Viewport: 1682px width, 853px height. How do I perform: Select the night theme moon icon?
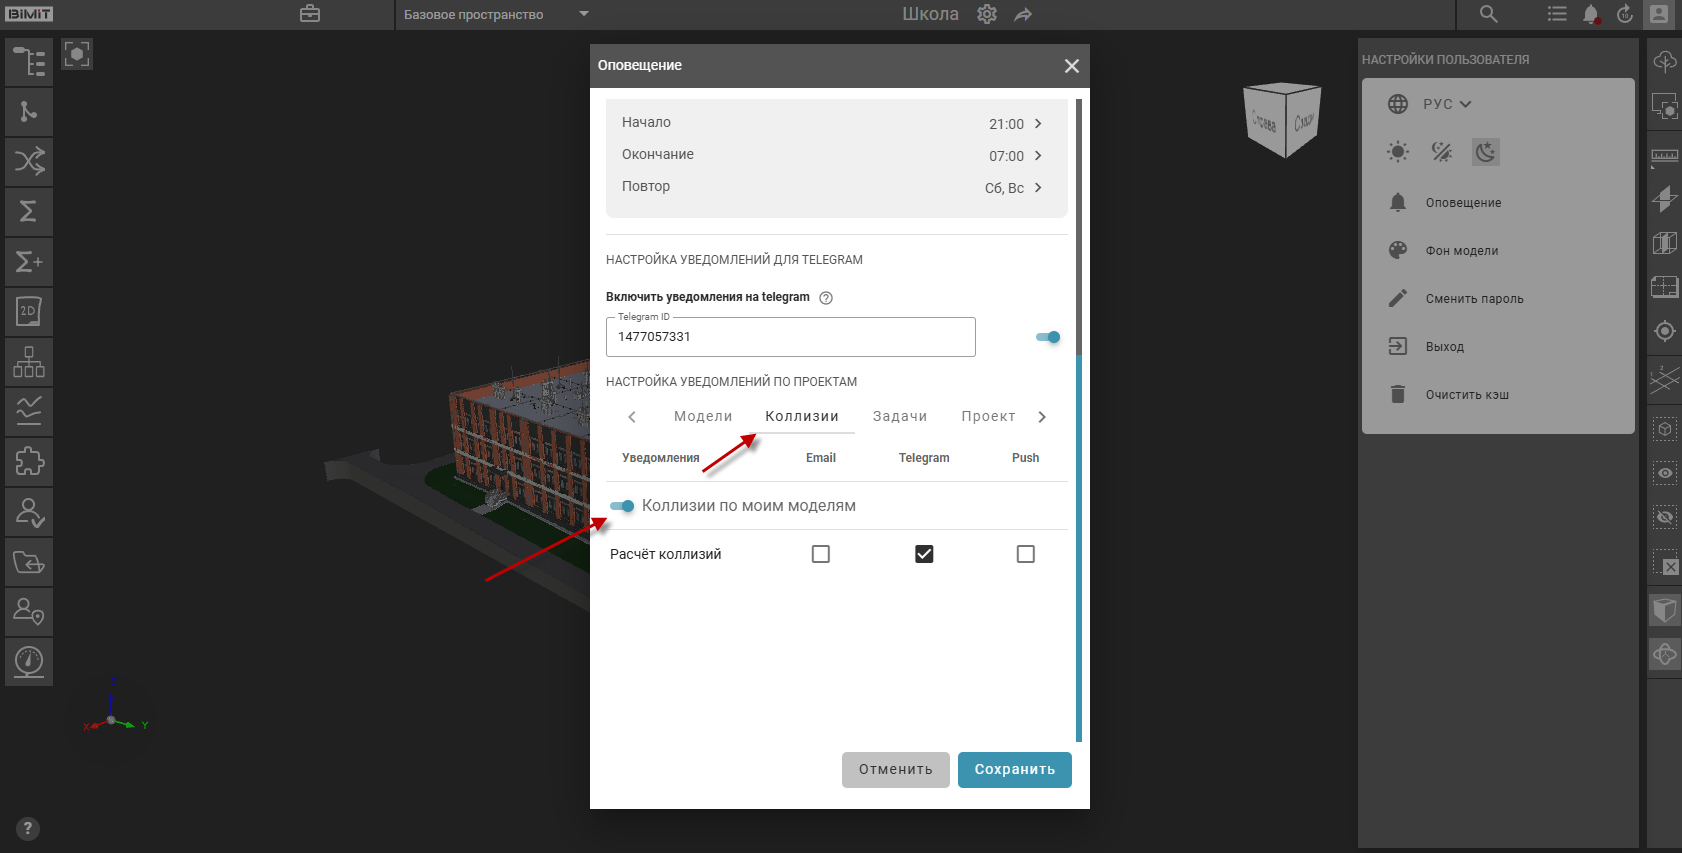click(1486, 152)
